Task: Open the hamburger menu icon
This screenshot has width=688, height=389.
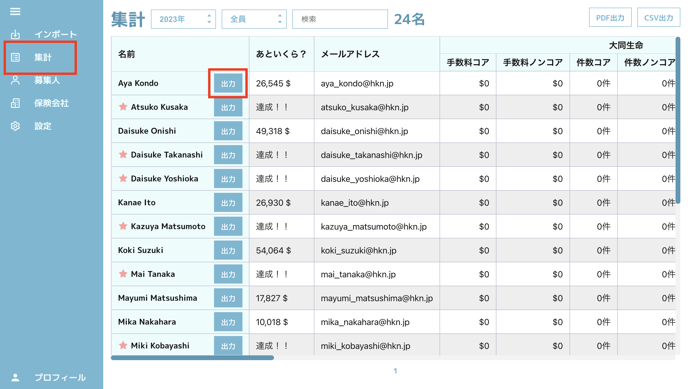Action: [x=15, y=11]
